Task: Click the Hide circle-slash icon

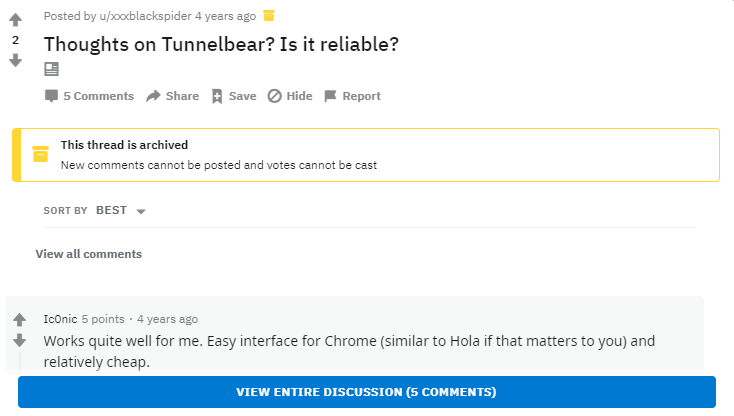Action: [x=274, y=96]
